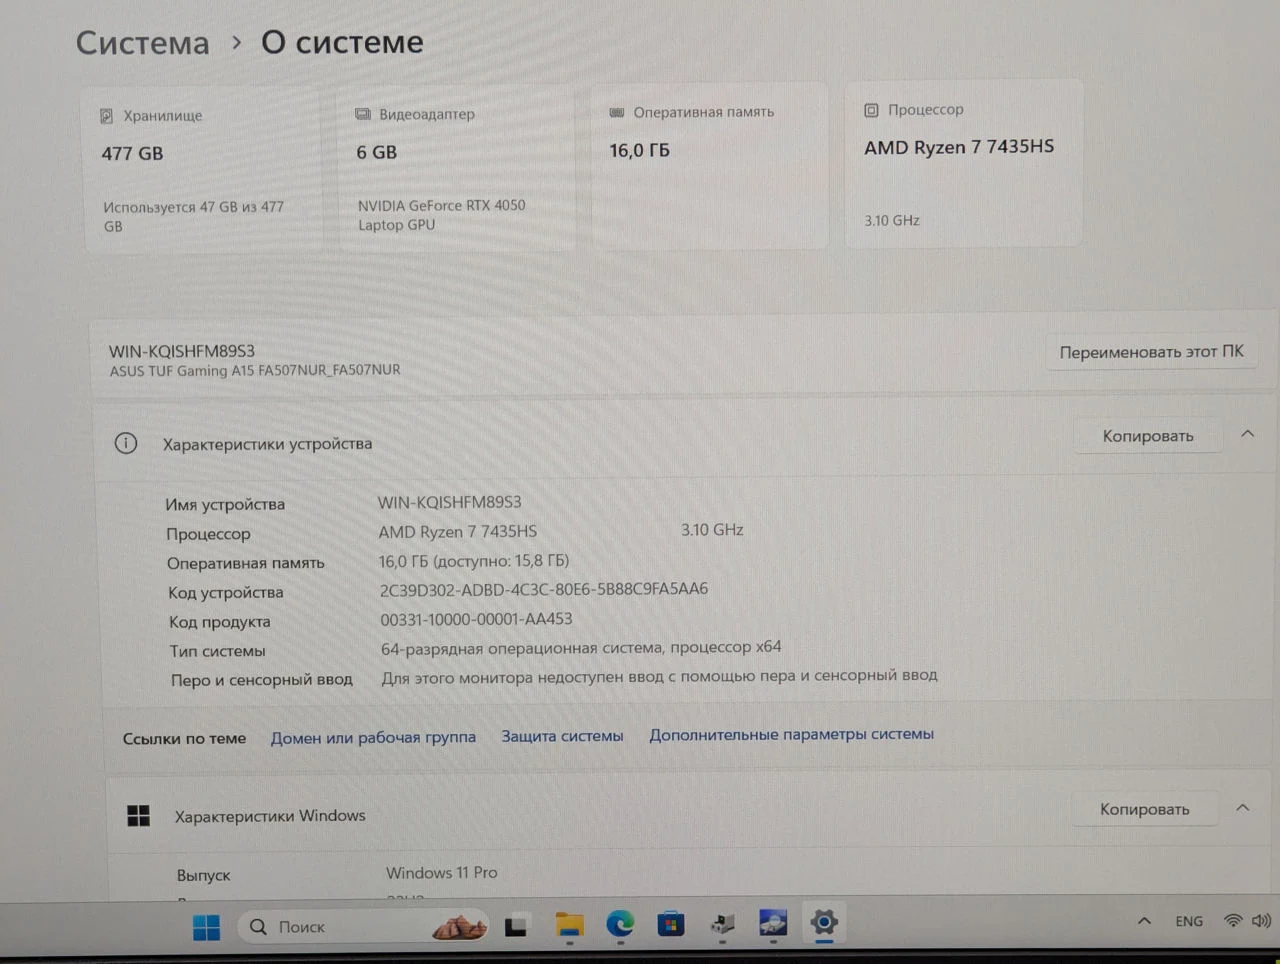This screenshot has height=964, width=1280.
Task: Copy Windows specs with Копировать button
Action: click(1145, 809)
